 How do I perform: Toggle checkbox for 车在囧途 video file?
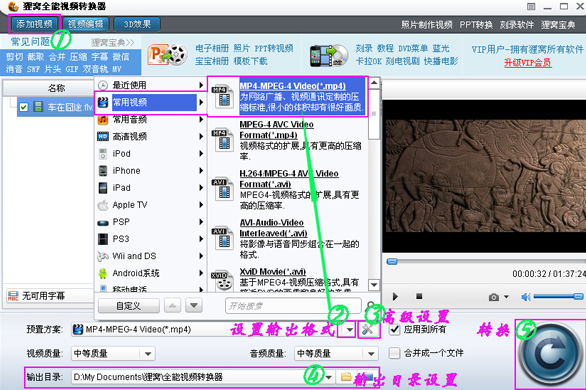coord(24,107)
